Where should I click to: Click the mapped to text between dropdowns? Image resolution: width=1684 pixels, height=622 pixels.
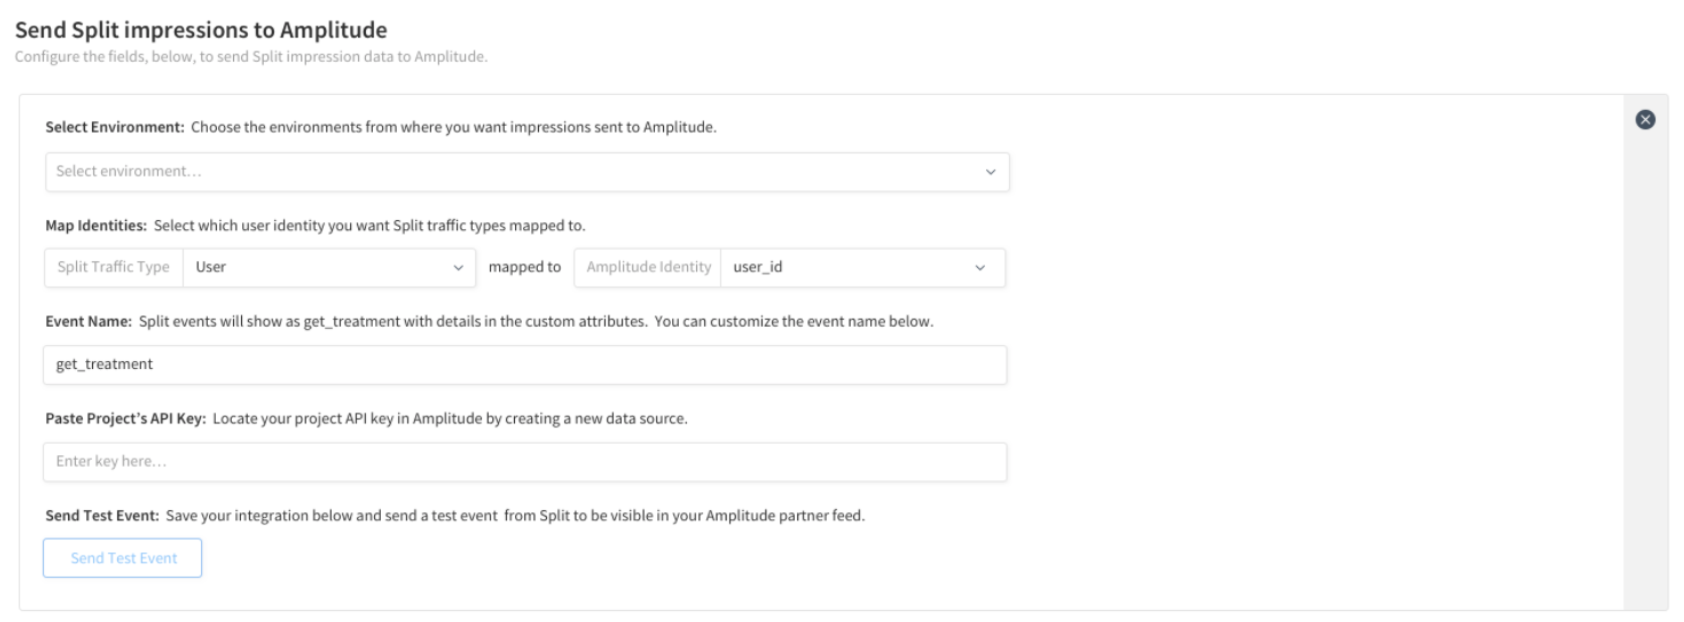pyautogui.click(x=525, y=267)
